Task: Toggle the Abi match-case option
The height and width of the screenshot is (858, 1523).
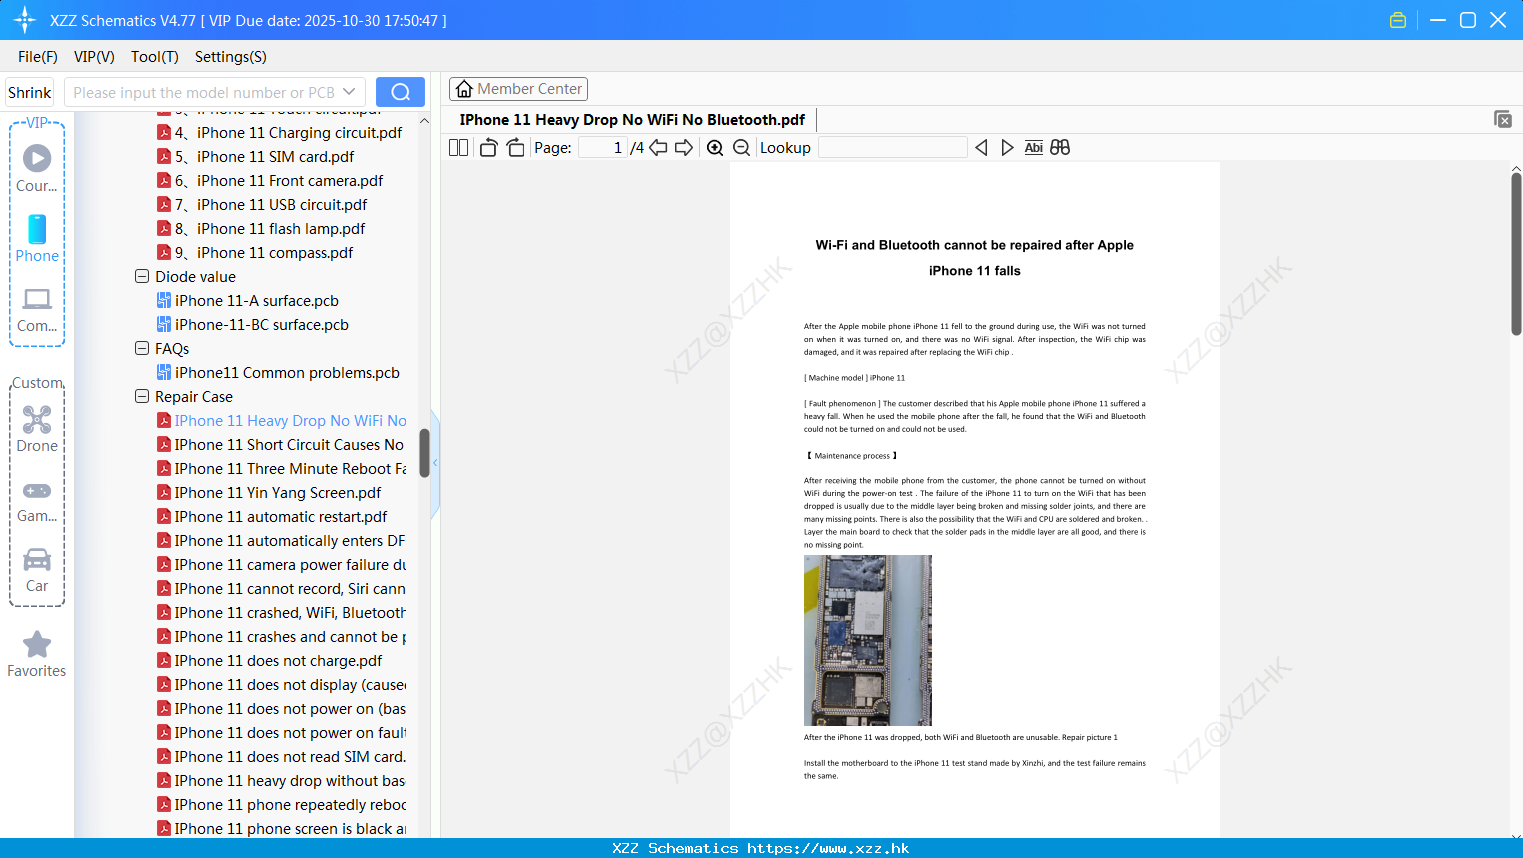Action: click(x=1033, y=147)
